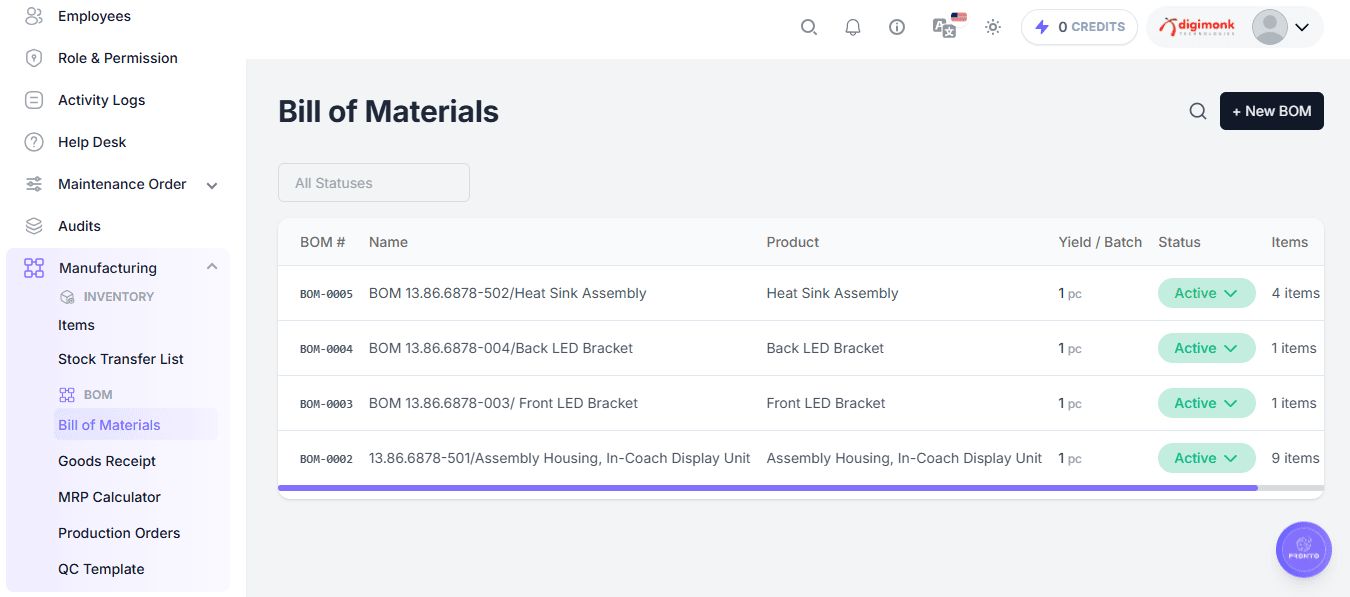Open Active status dropdown for BOM-0003
The height and width of the screenshot is (597, 1350).
coord(1207,403)
